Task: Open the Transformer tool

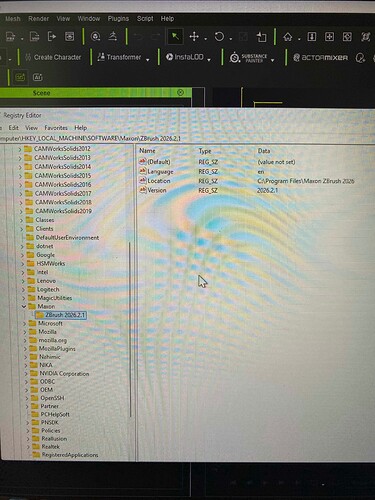Action: tap(119, 57)
